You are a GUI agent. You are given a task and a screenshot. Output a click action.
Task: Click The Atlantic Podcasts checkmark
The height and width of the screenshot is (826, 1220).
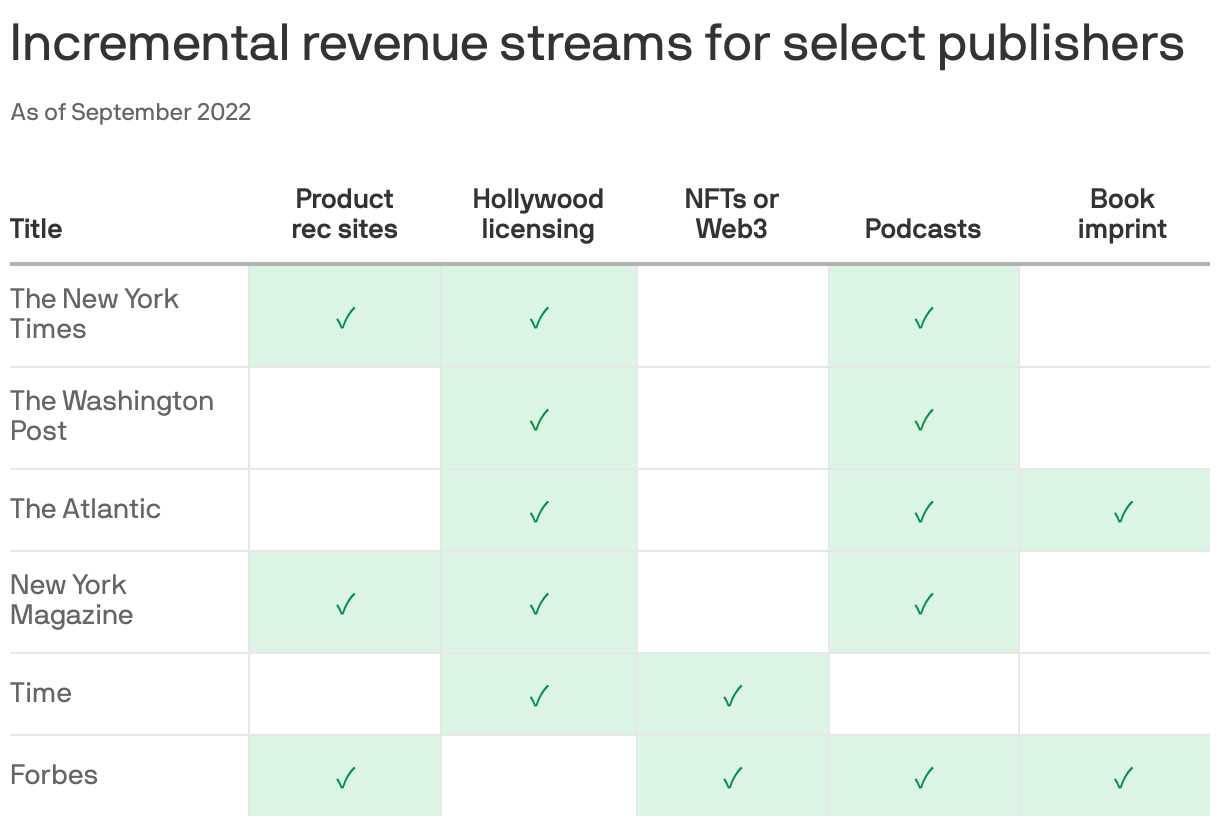coord(924,513)
